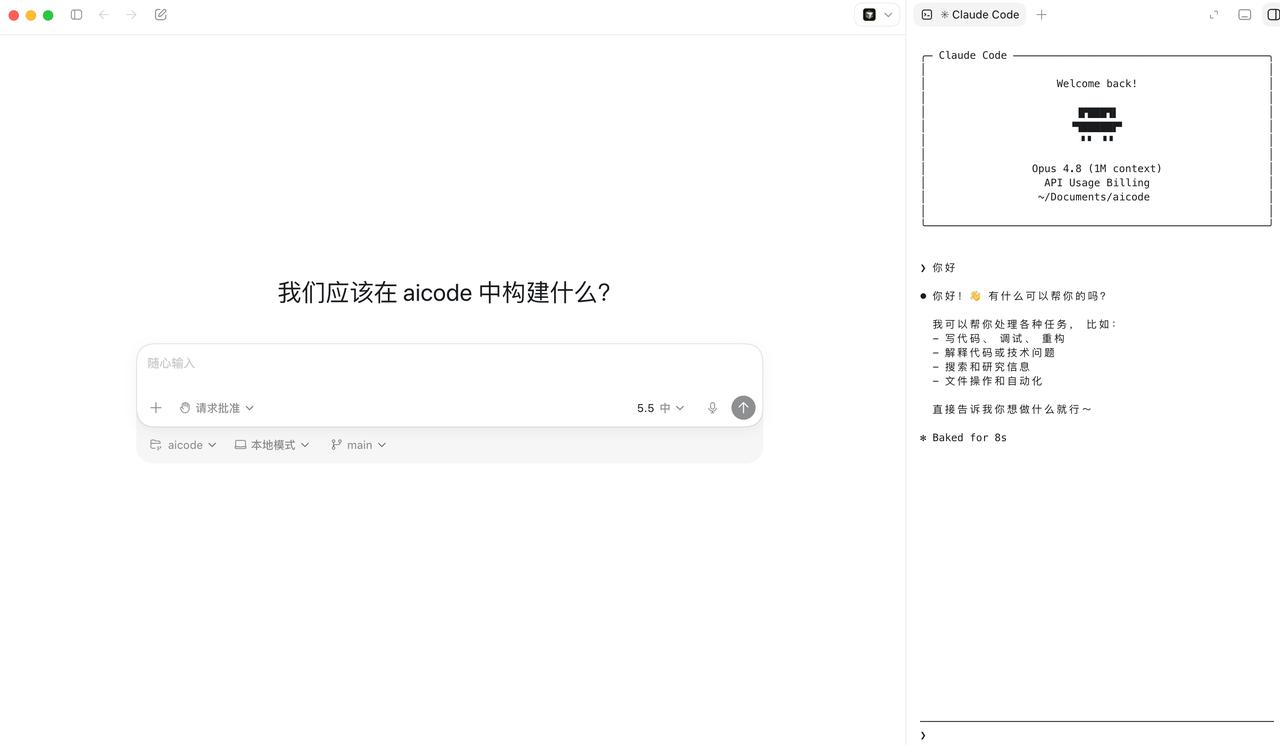Open the aicode project dropdown

183,445
